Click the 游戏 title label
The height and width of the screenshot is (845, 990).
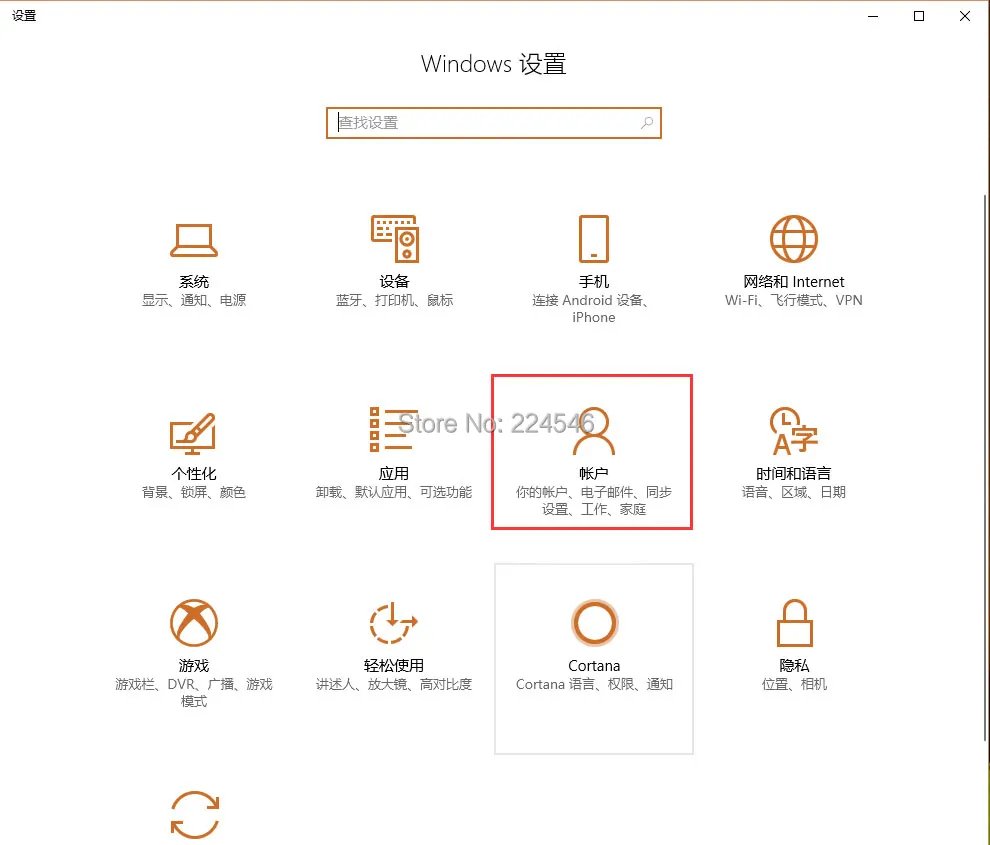(194, 666)
